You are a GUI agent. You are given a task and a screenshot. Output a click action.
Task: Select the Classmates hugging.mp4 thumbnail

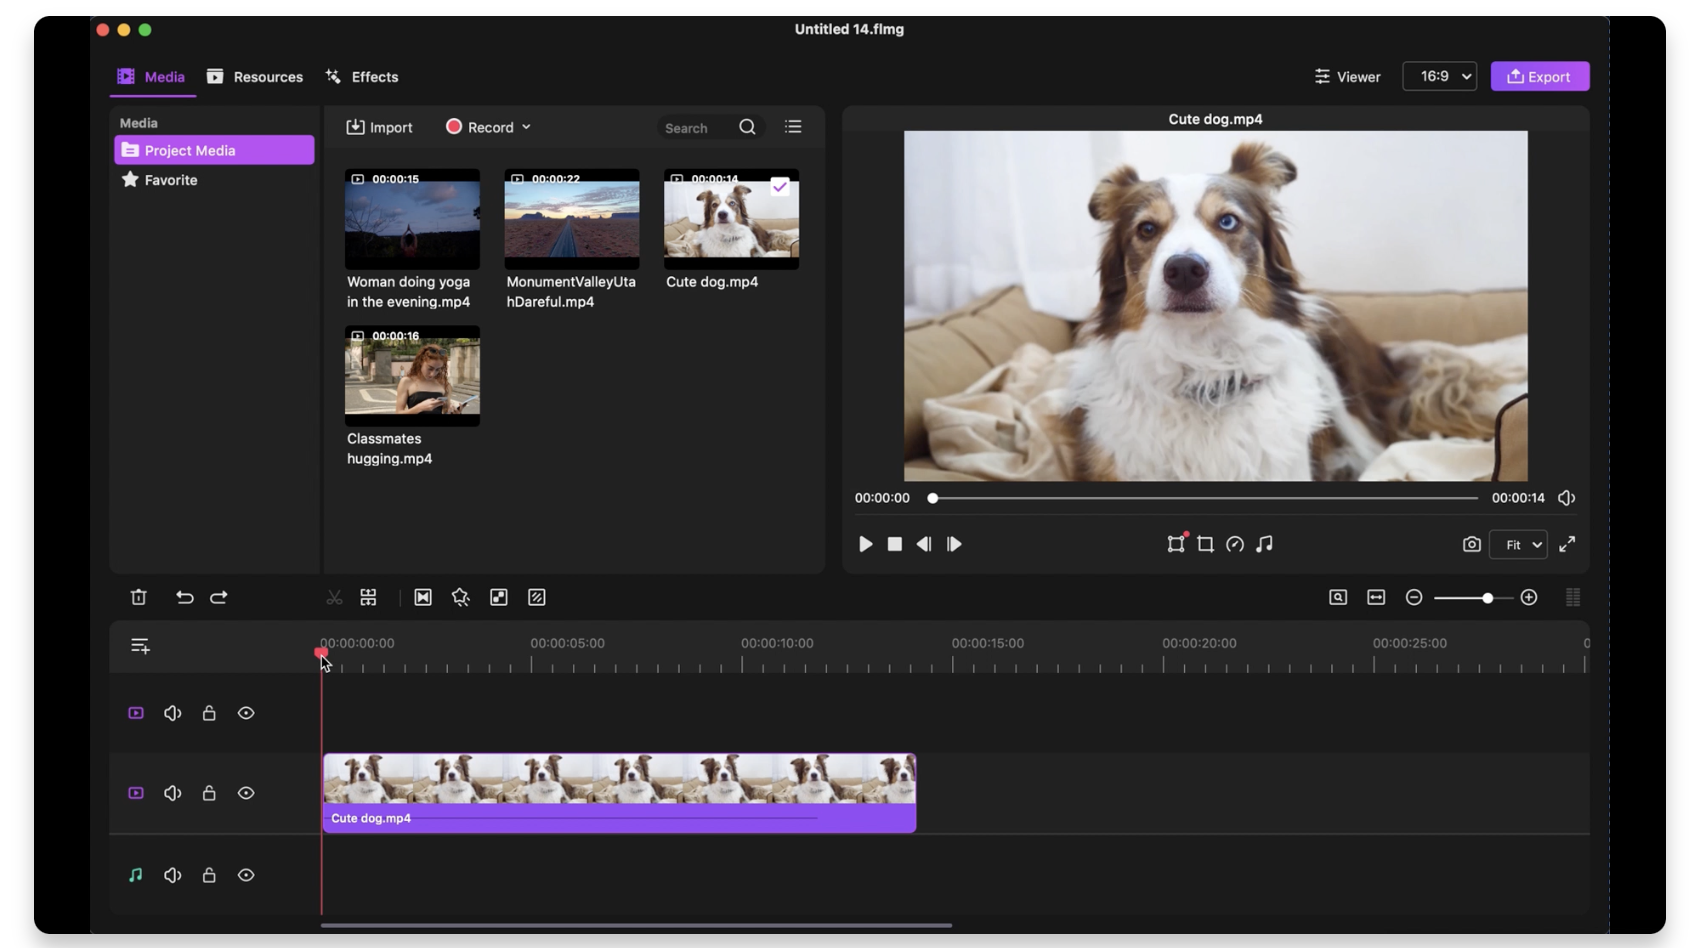coord(412,376)
